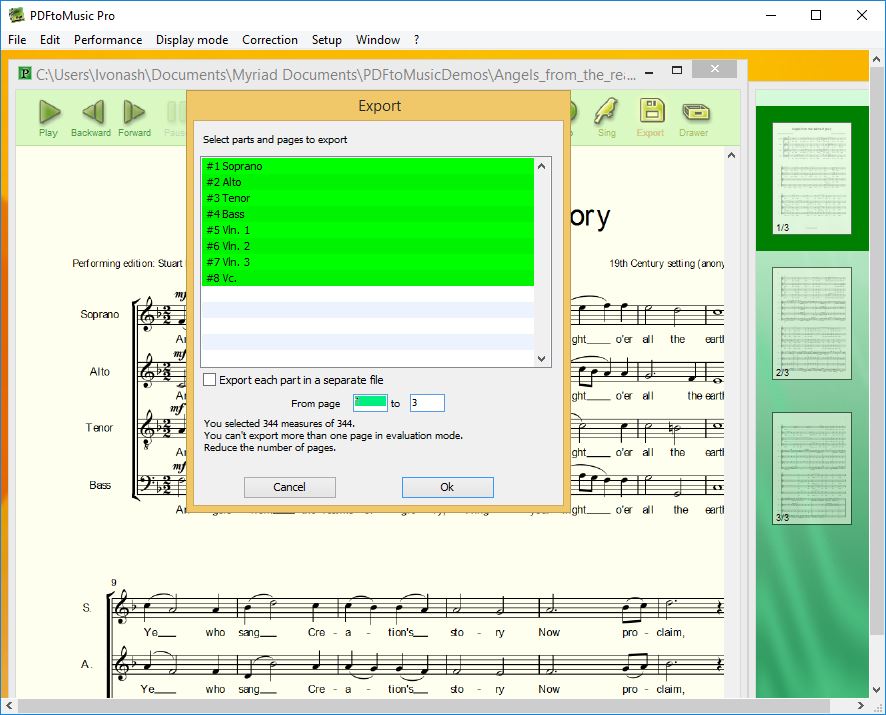Click the Export dialog title bar

(379, 106)
